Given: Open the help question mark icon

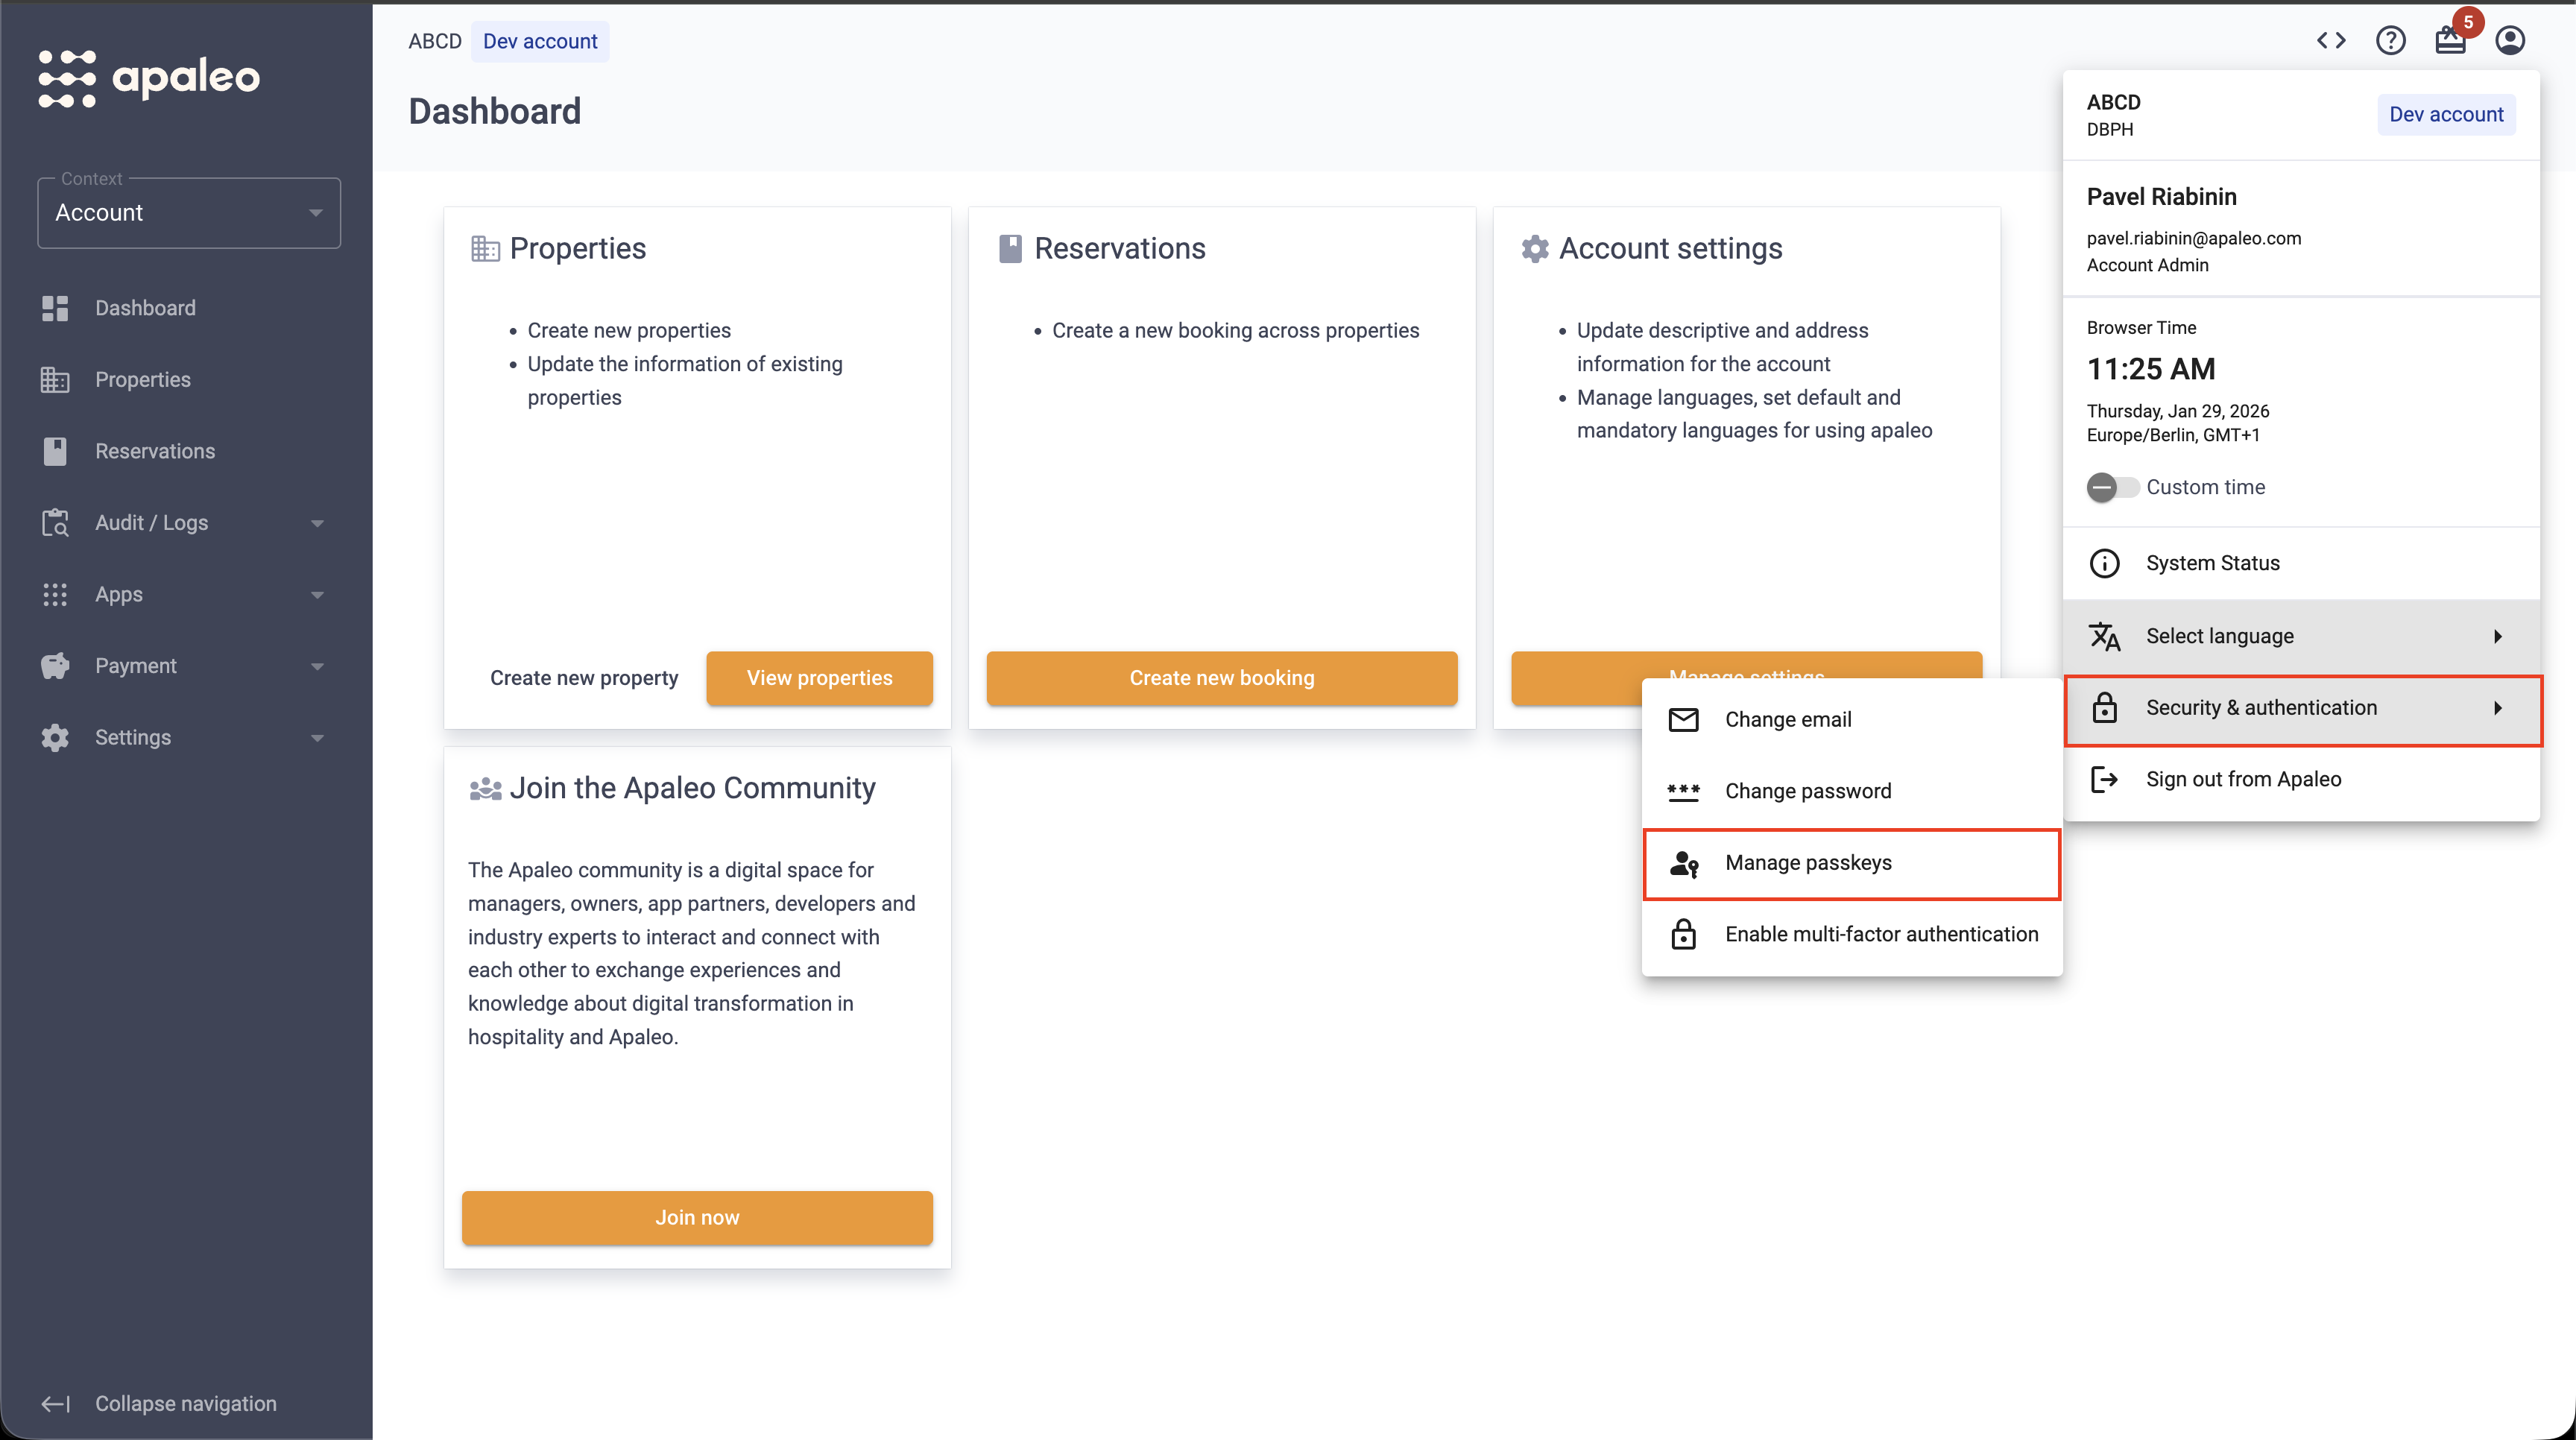Looking at the screenshot, I should click(2391, 41).
